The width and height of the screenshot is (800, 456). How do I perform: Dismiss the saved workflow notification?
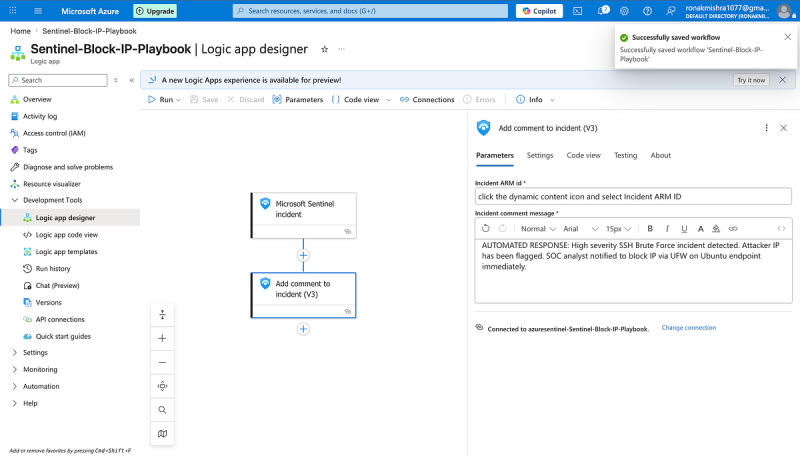pos(788,37)
